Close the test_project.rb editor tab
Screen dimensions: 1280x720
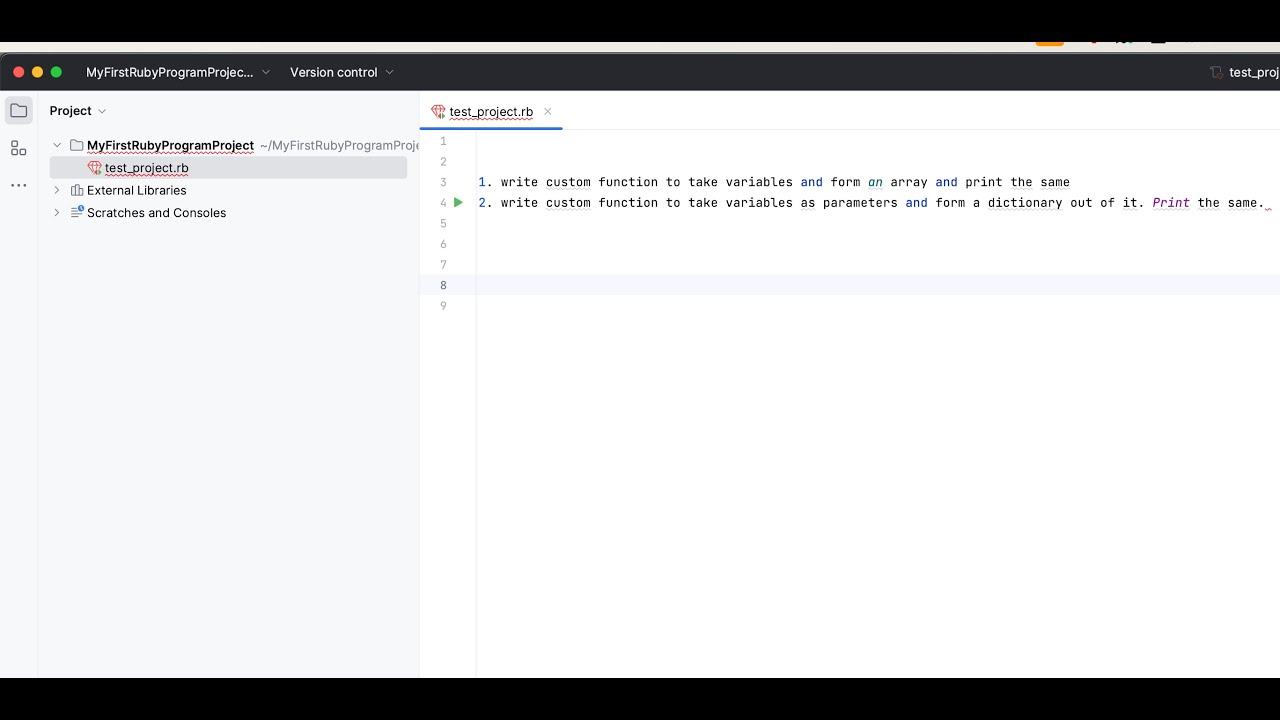548,112
